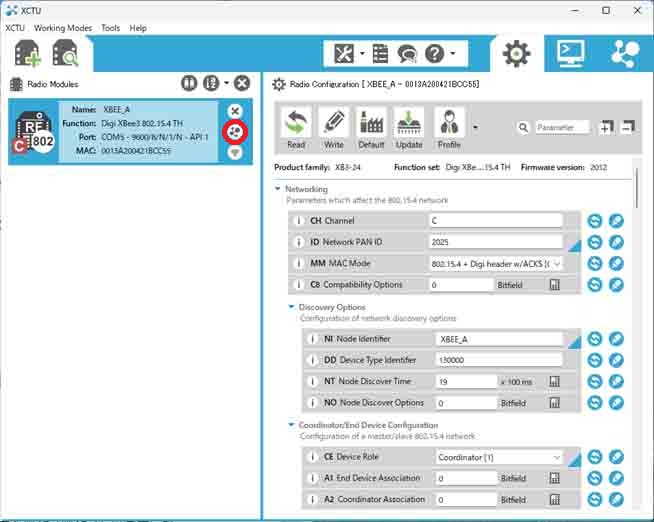This screenshot has width=654, height=522.
Task: Open the XCTU menu
Action: (x=15, y=28)
